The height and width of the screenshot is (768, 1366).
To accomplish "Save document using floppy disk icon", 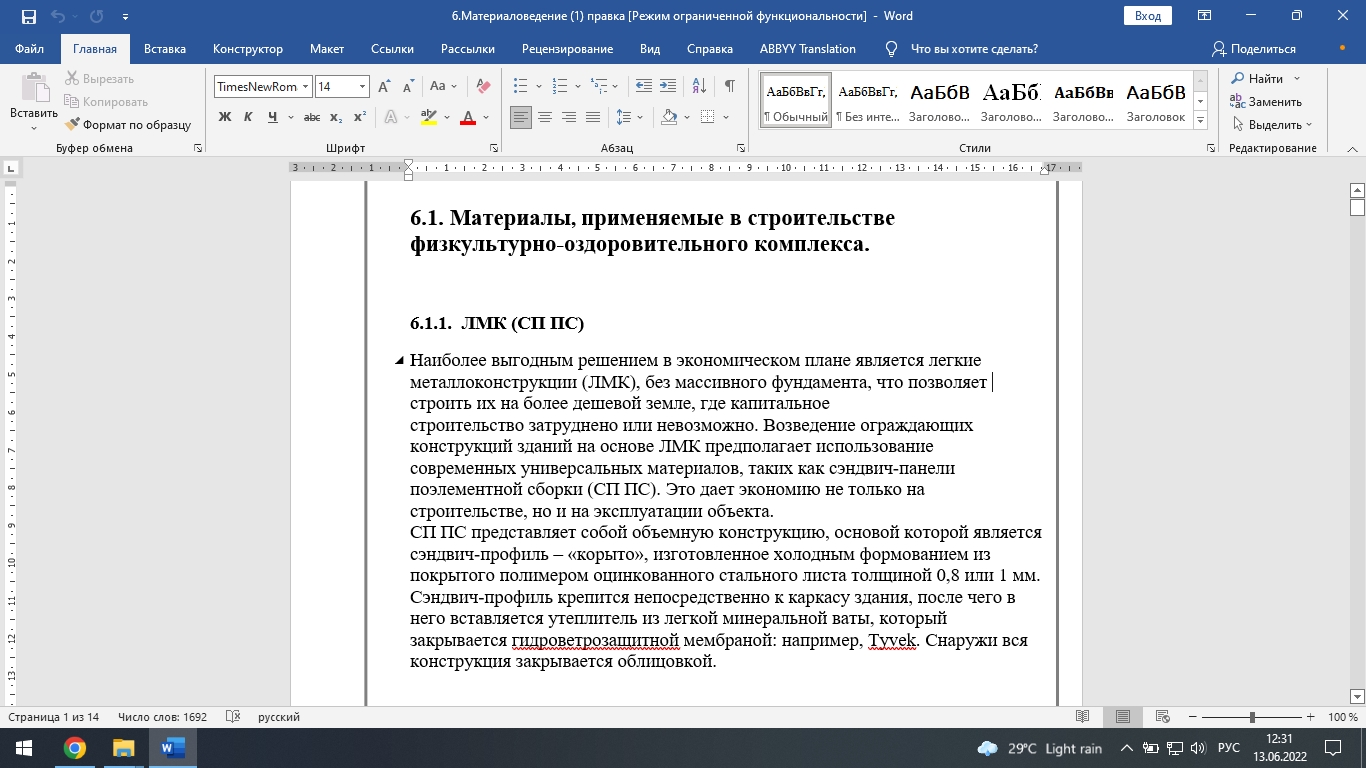I will (x=28, y=16).
